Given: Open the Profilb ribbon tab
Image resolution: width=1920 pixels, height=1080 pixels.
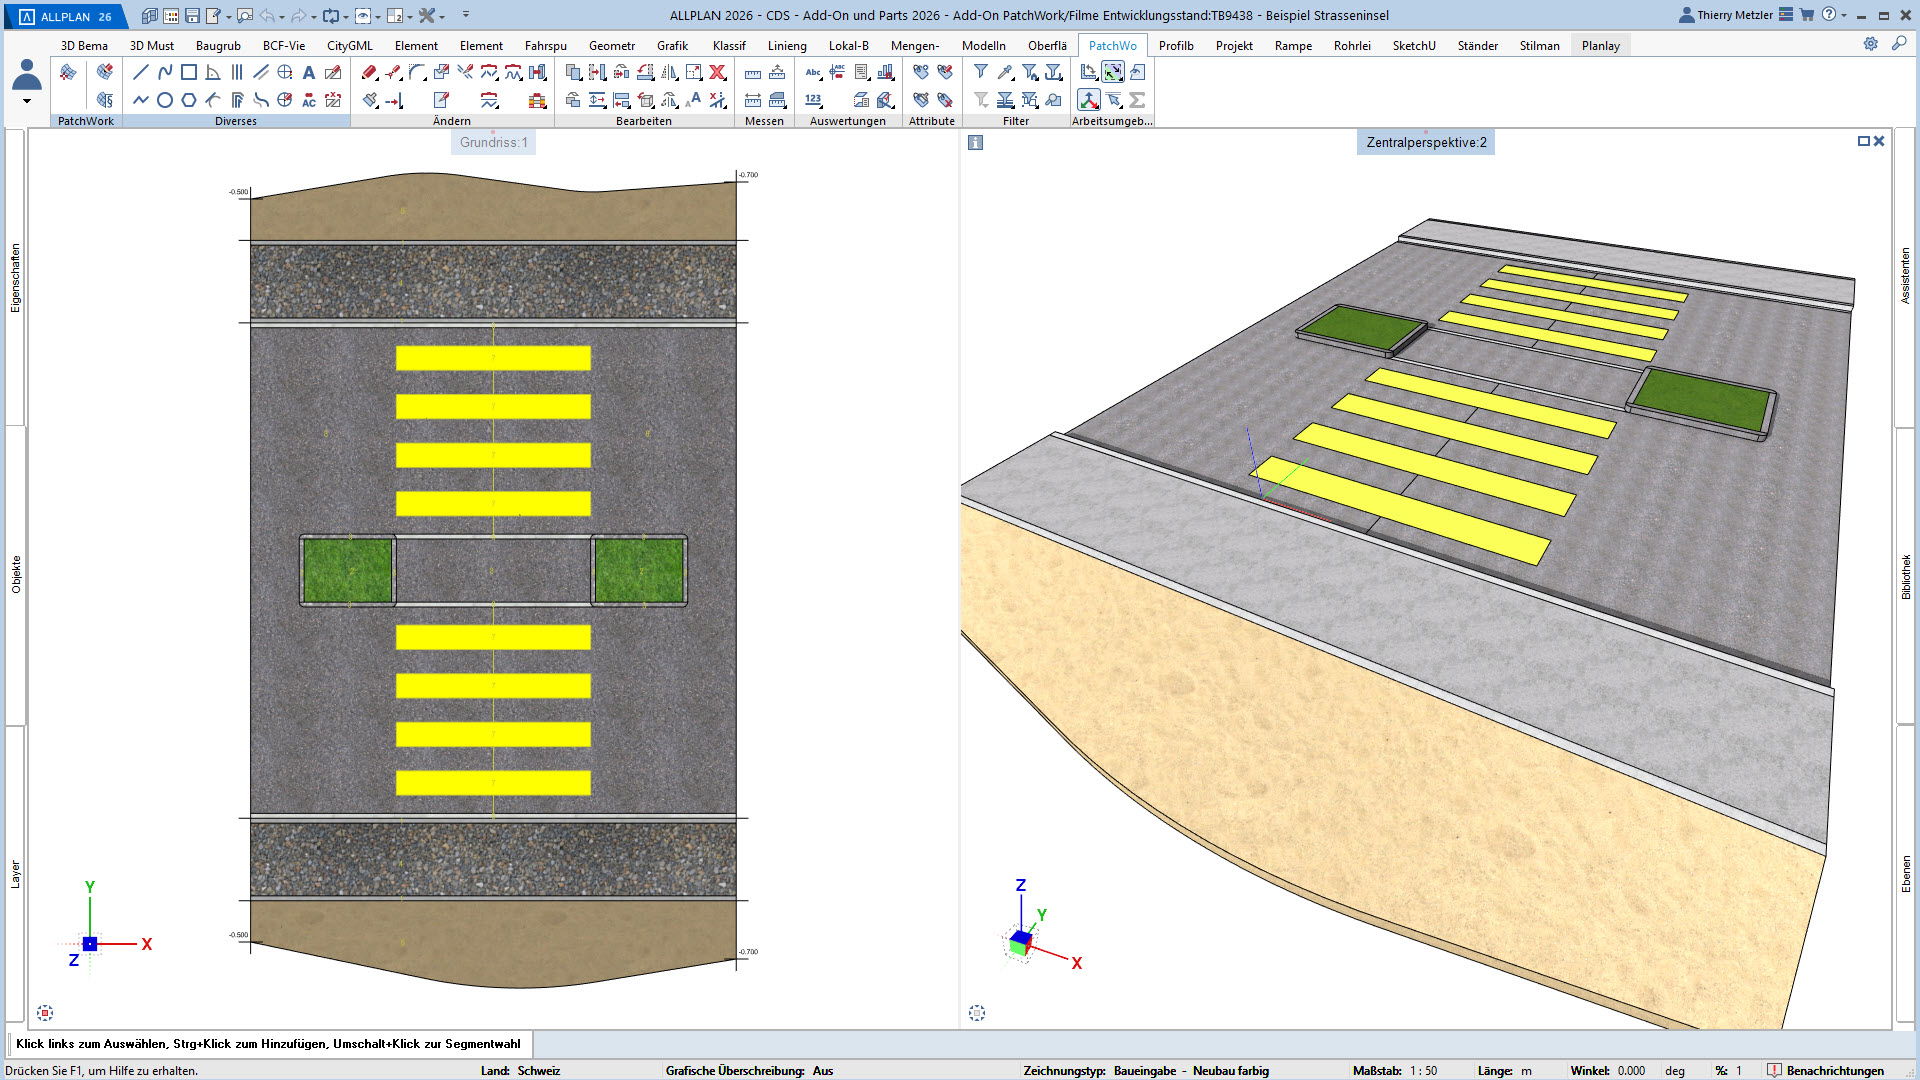Looking at the screenshot, I should [1176, 45].
